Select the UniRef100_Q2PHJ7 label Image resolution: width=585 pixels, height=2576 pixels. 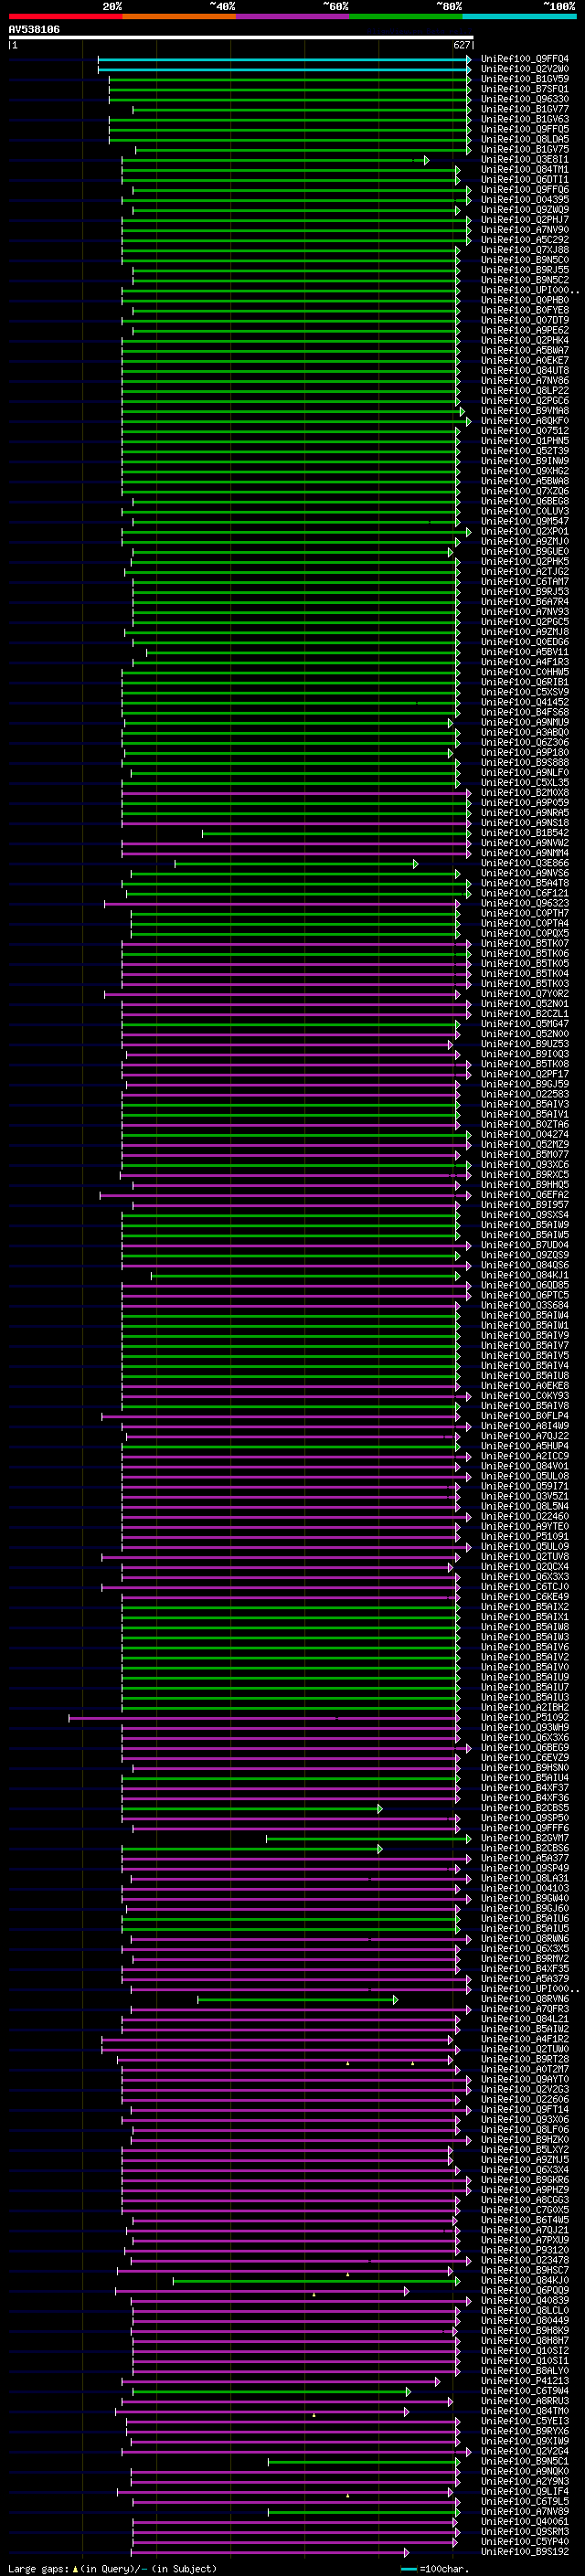525,220
